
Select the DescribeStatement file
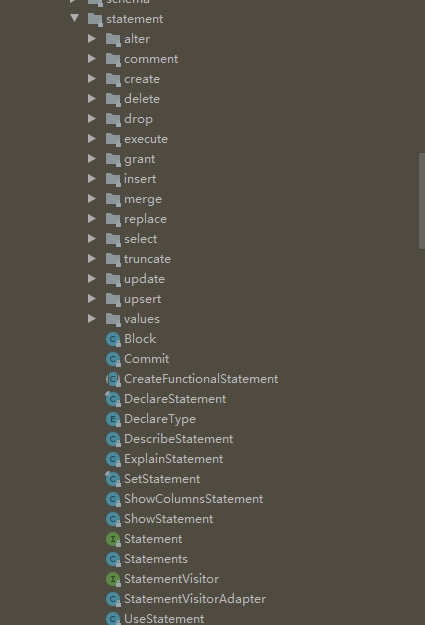pyautogui.click(x=179, y=439)
